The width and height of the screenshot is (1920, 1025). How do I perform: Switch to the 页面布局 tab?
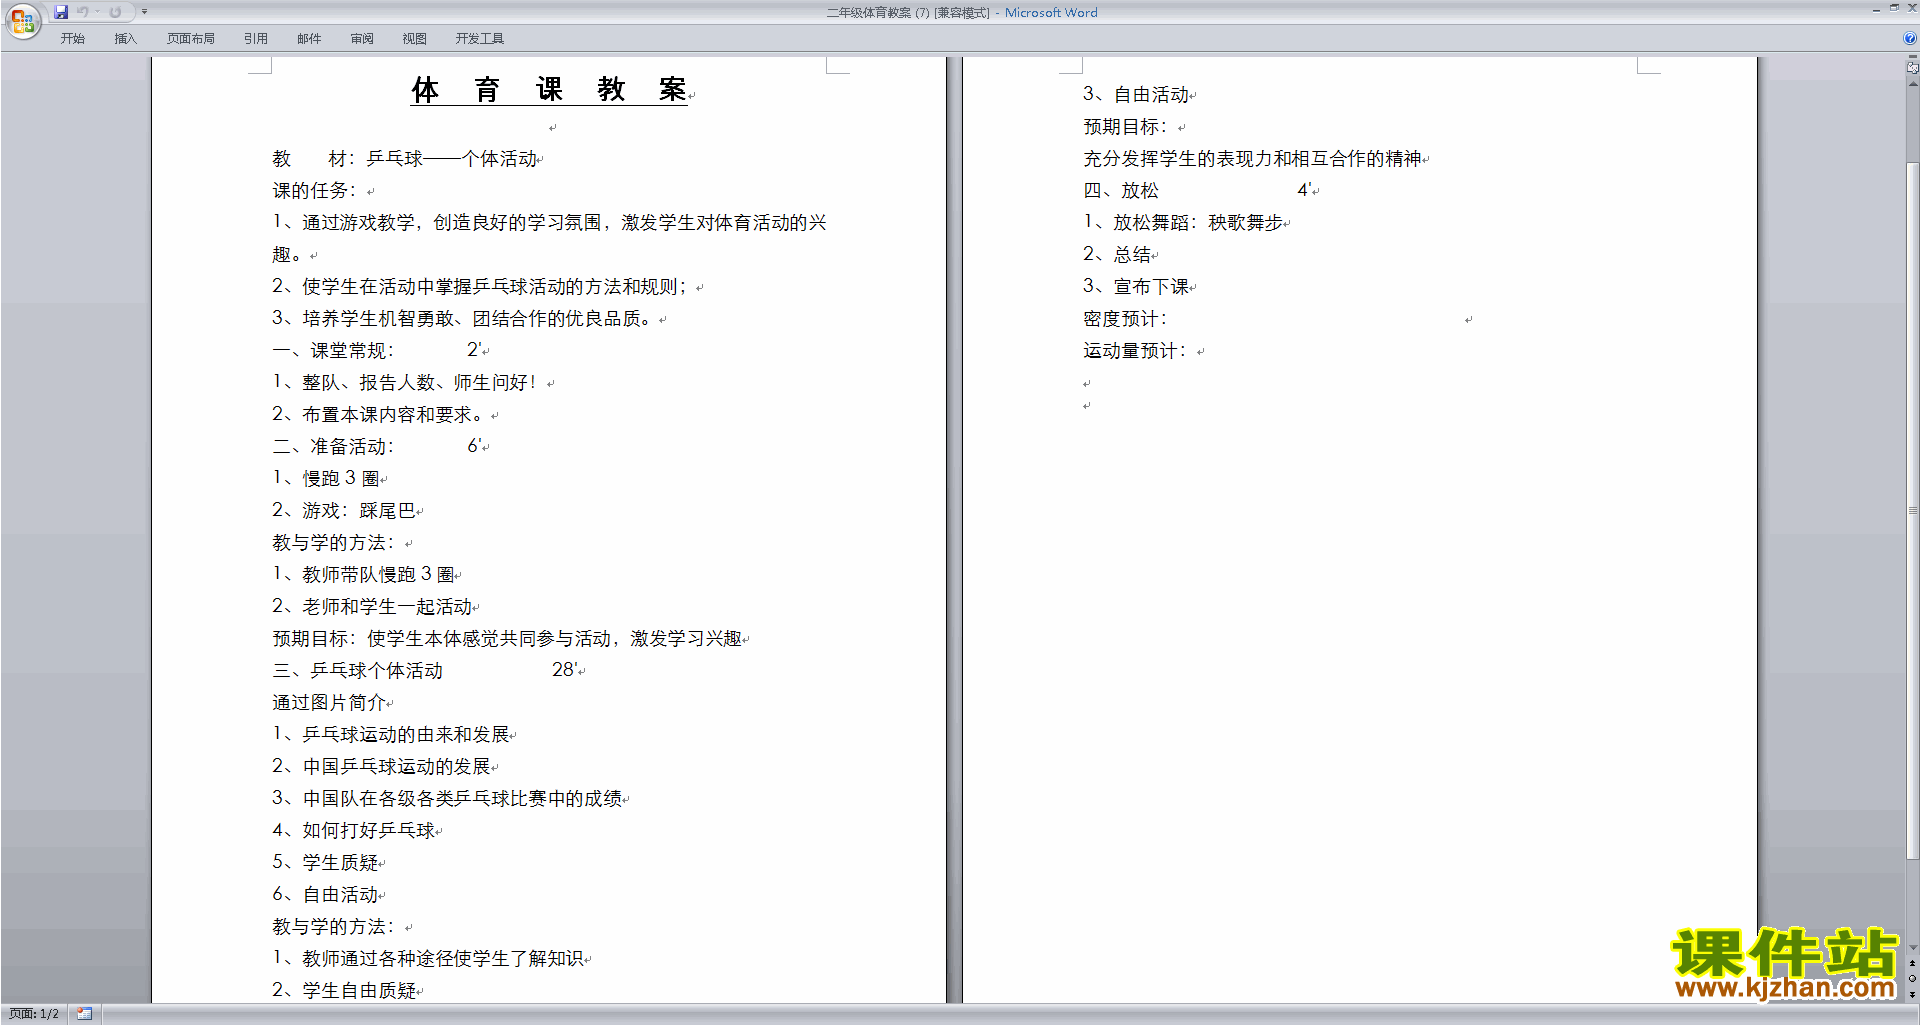point(191,39)
